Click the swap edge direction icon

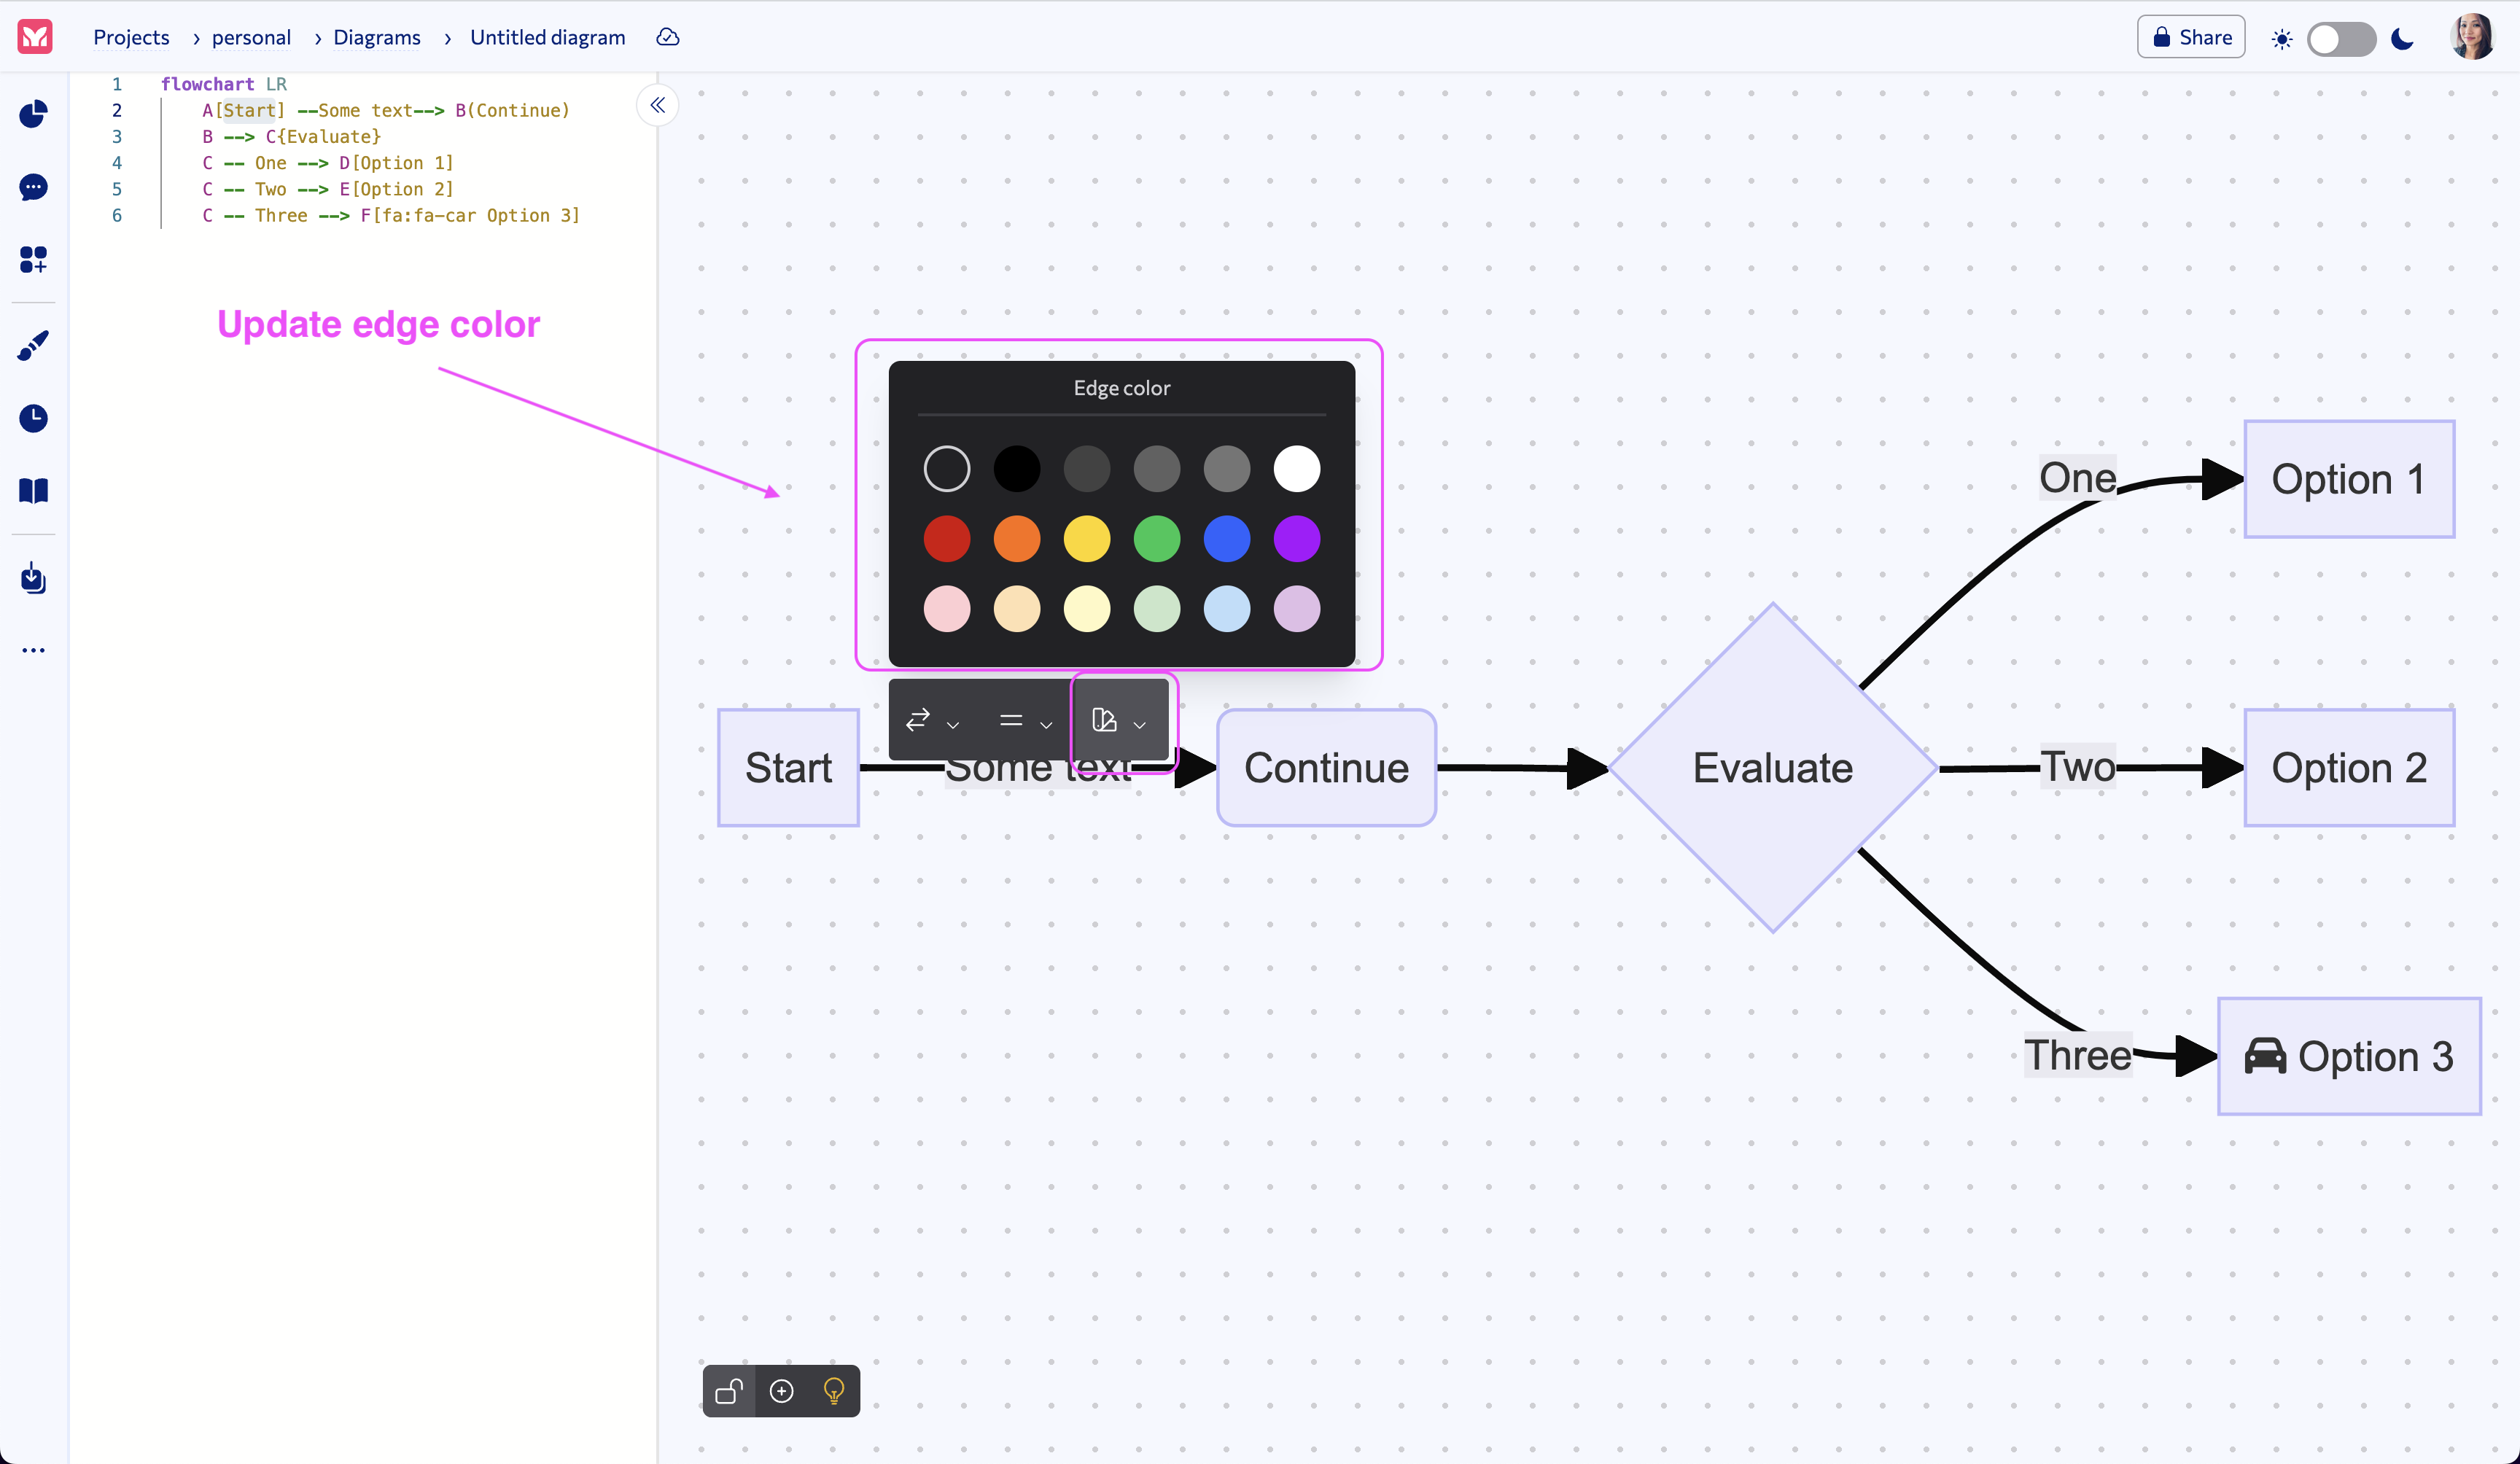[x=919, y=721]
